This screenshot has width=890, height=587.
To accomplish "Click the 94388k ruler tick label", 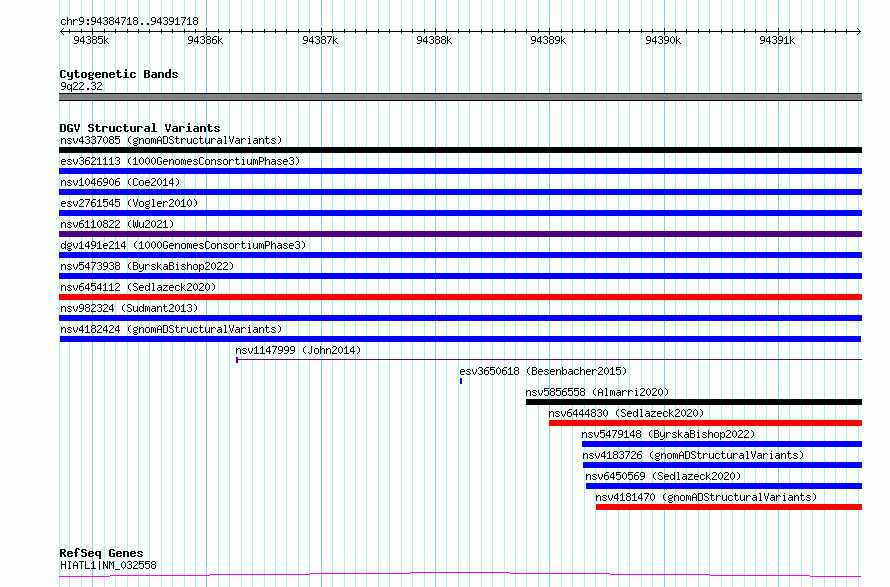I will pyautogui.click(x=434, y=41).
